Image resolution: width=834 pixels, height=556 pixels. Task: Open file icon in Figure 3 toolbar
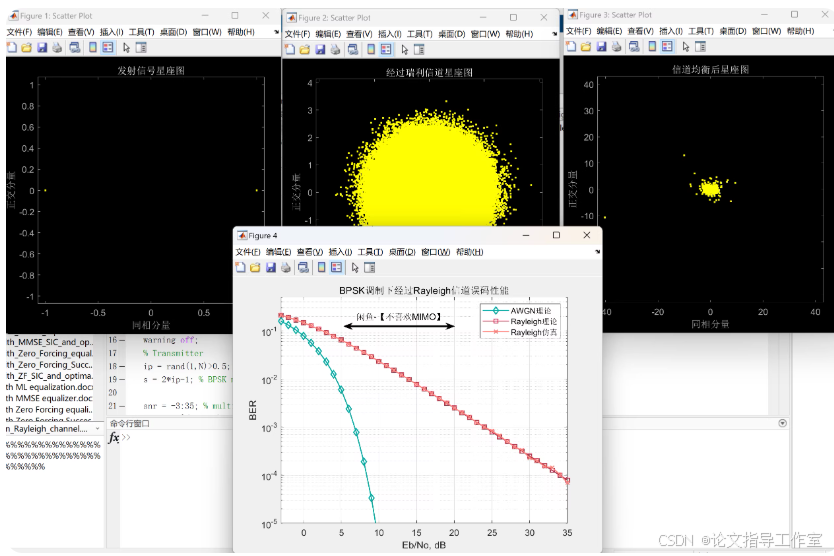[586, 47]
